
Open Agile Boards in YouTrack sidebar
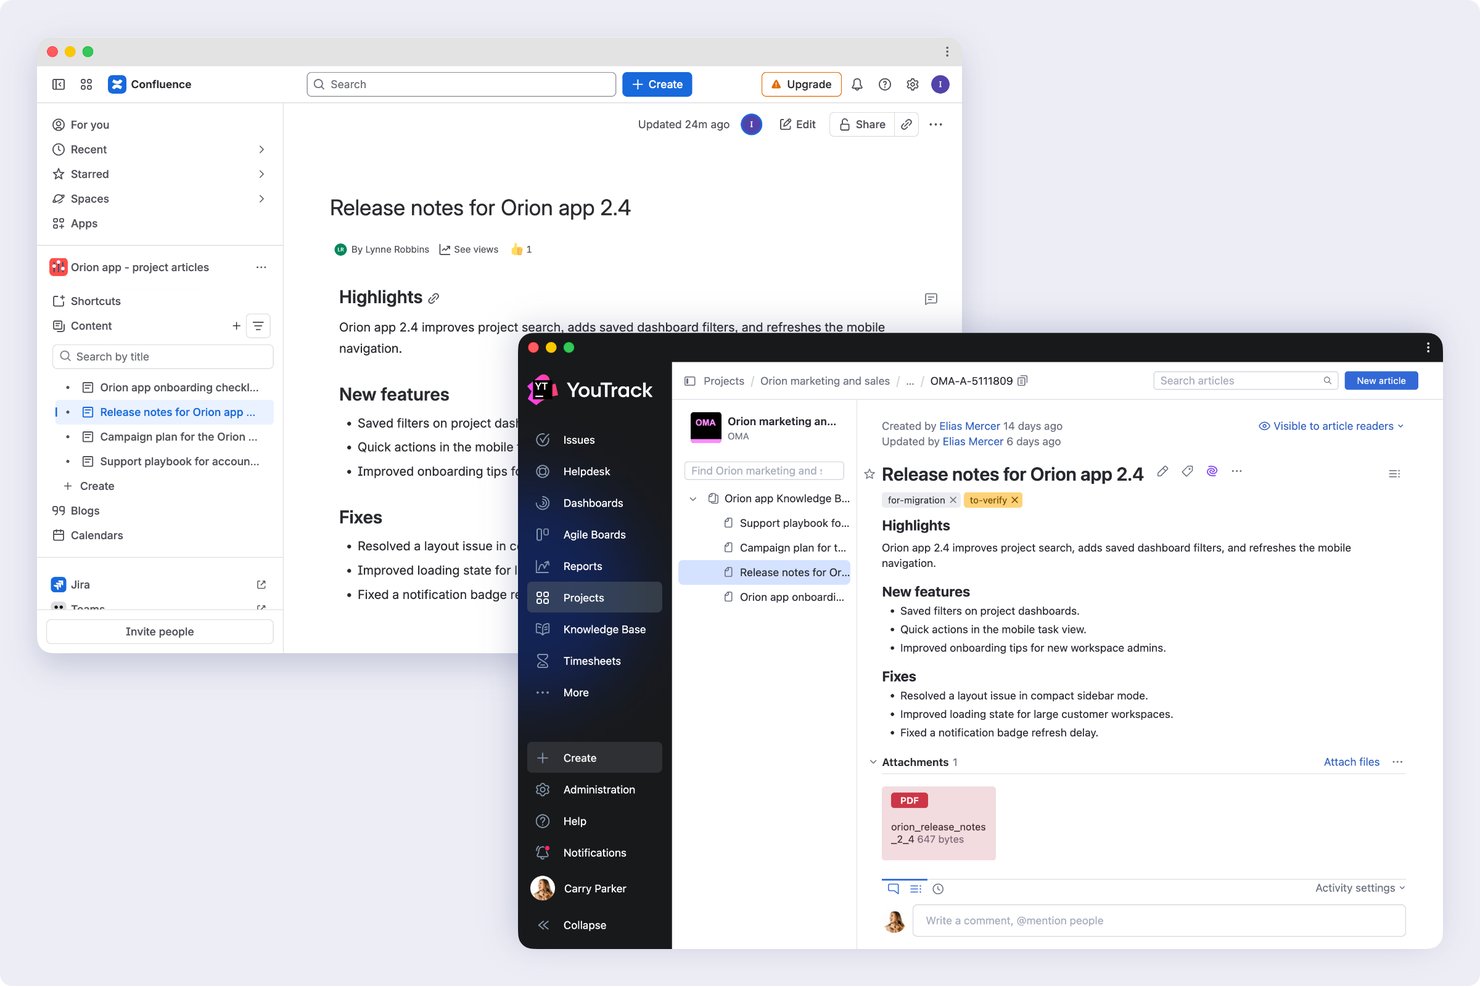(594, 535)
